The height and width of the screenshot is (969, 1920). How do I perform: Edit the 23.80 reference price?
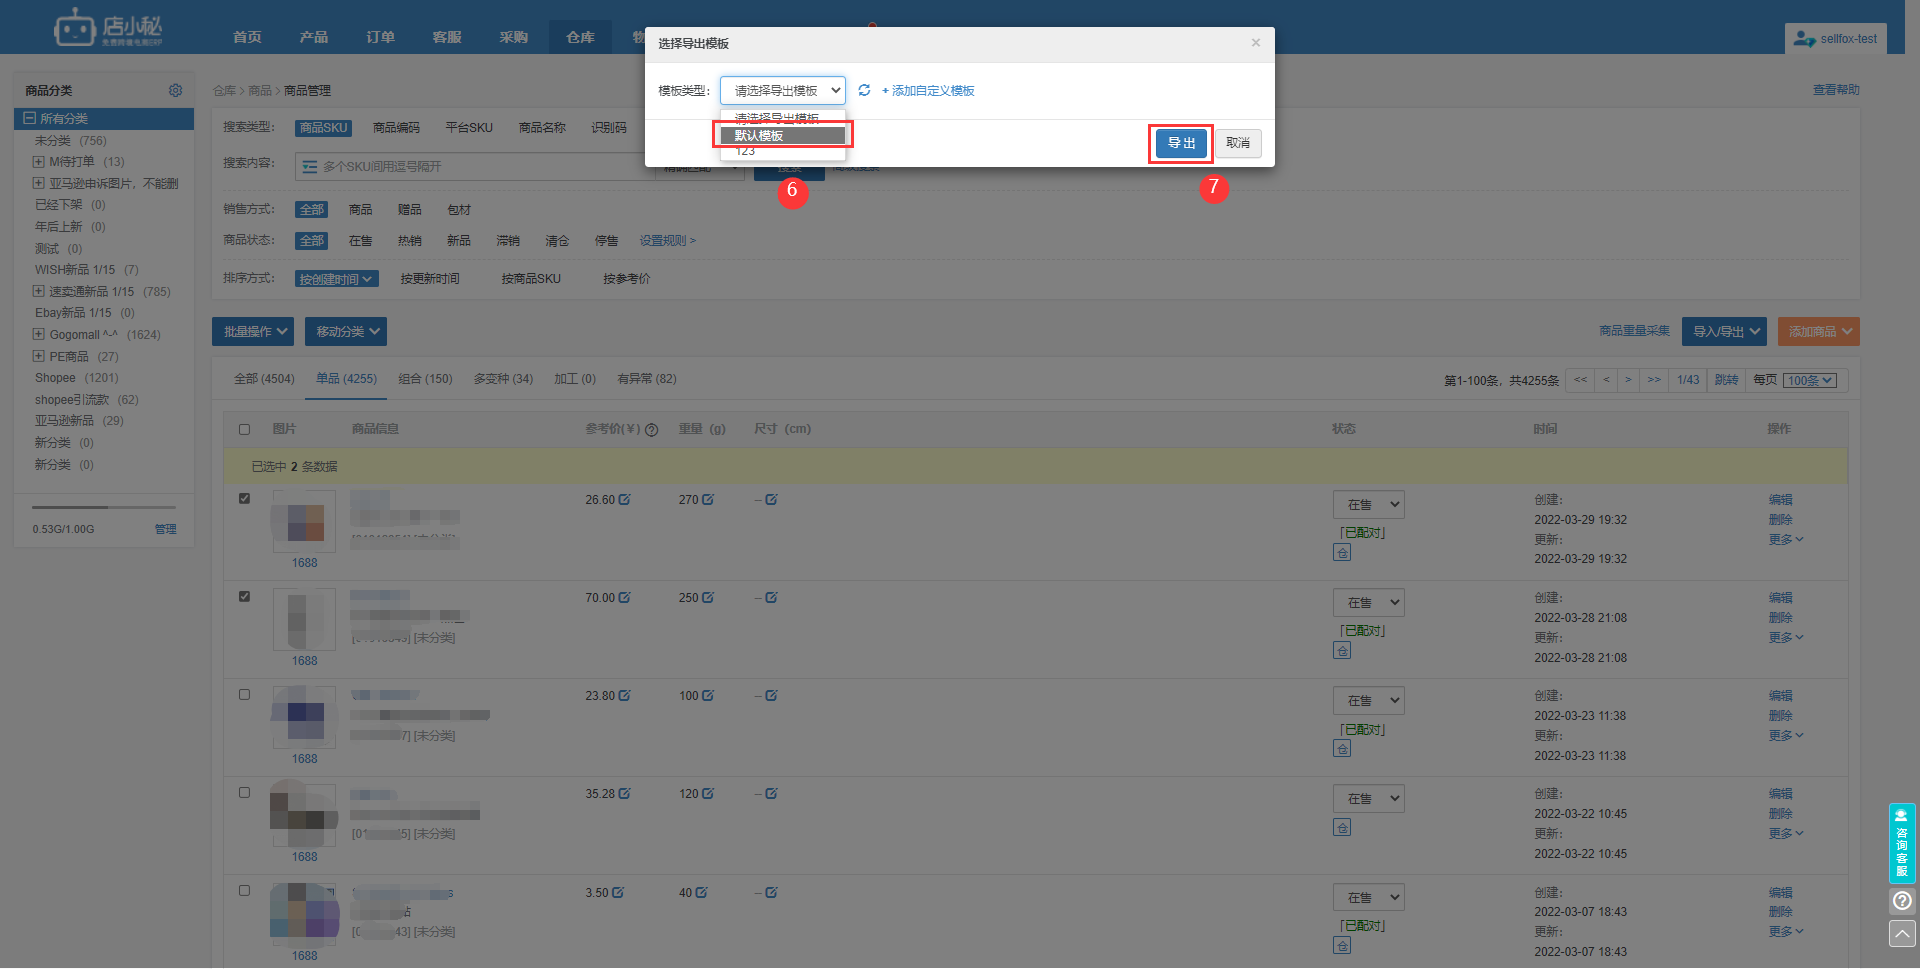624,695
